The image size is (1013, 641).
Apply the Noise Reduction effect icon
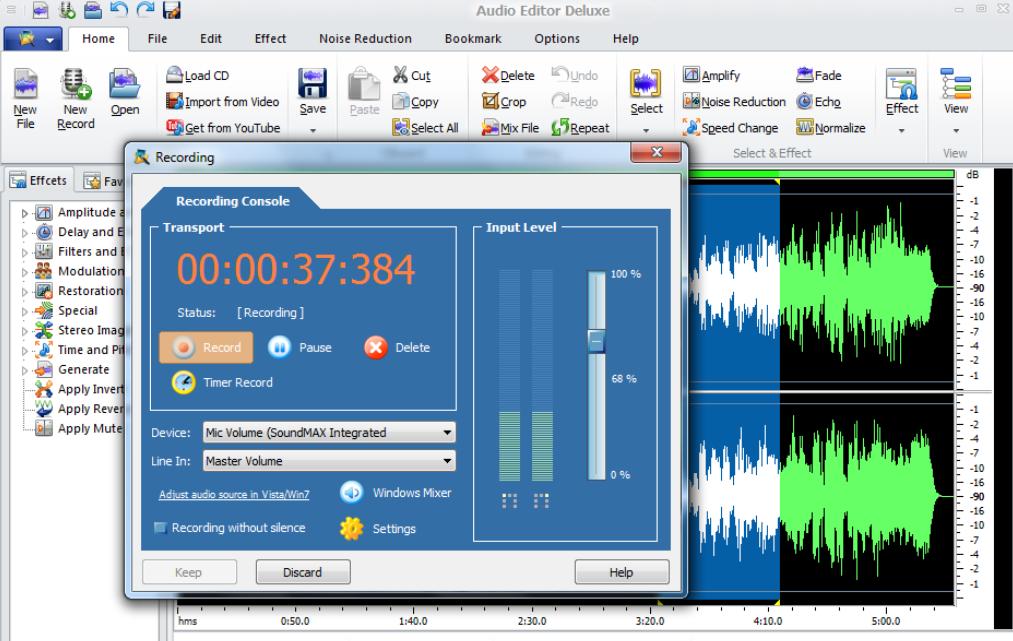[691, 102]
